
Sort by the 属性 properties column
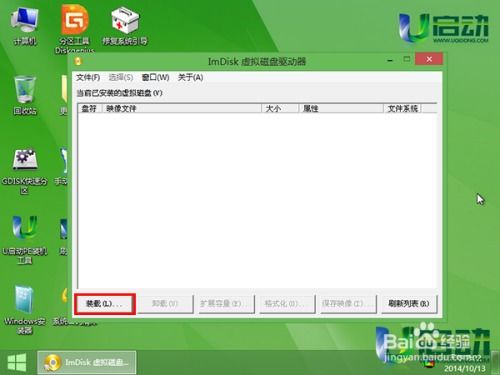341,108
